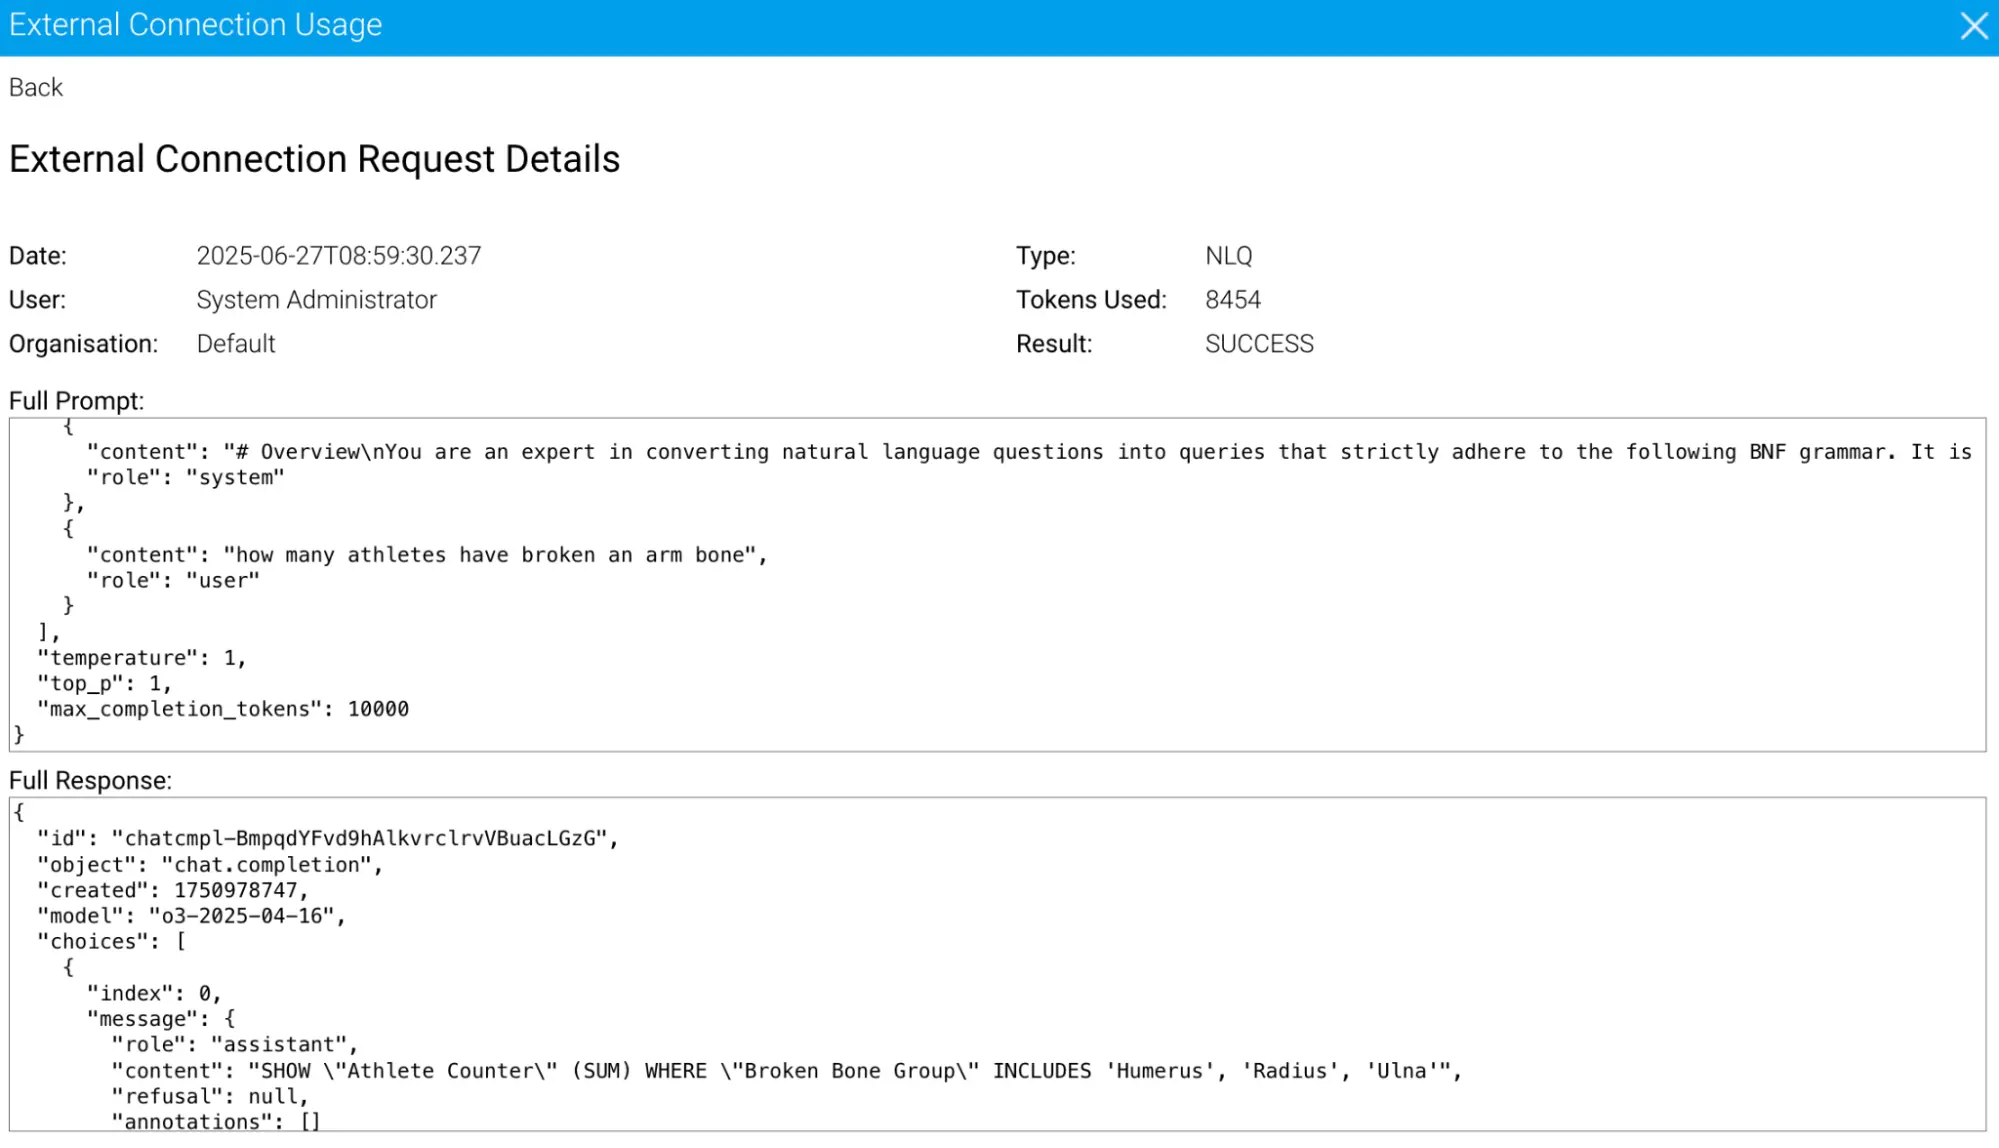Click the SUCCESS result value
The image size is (1999, 1148).
pos(1258,344)
